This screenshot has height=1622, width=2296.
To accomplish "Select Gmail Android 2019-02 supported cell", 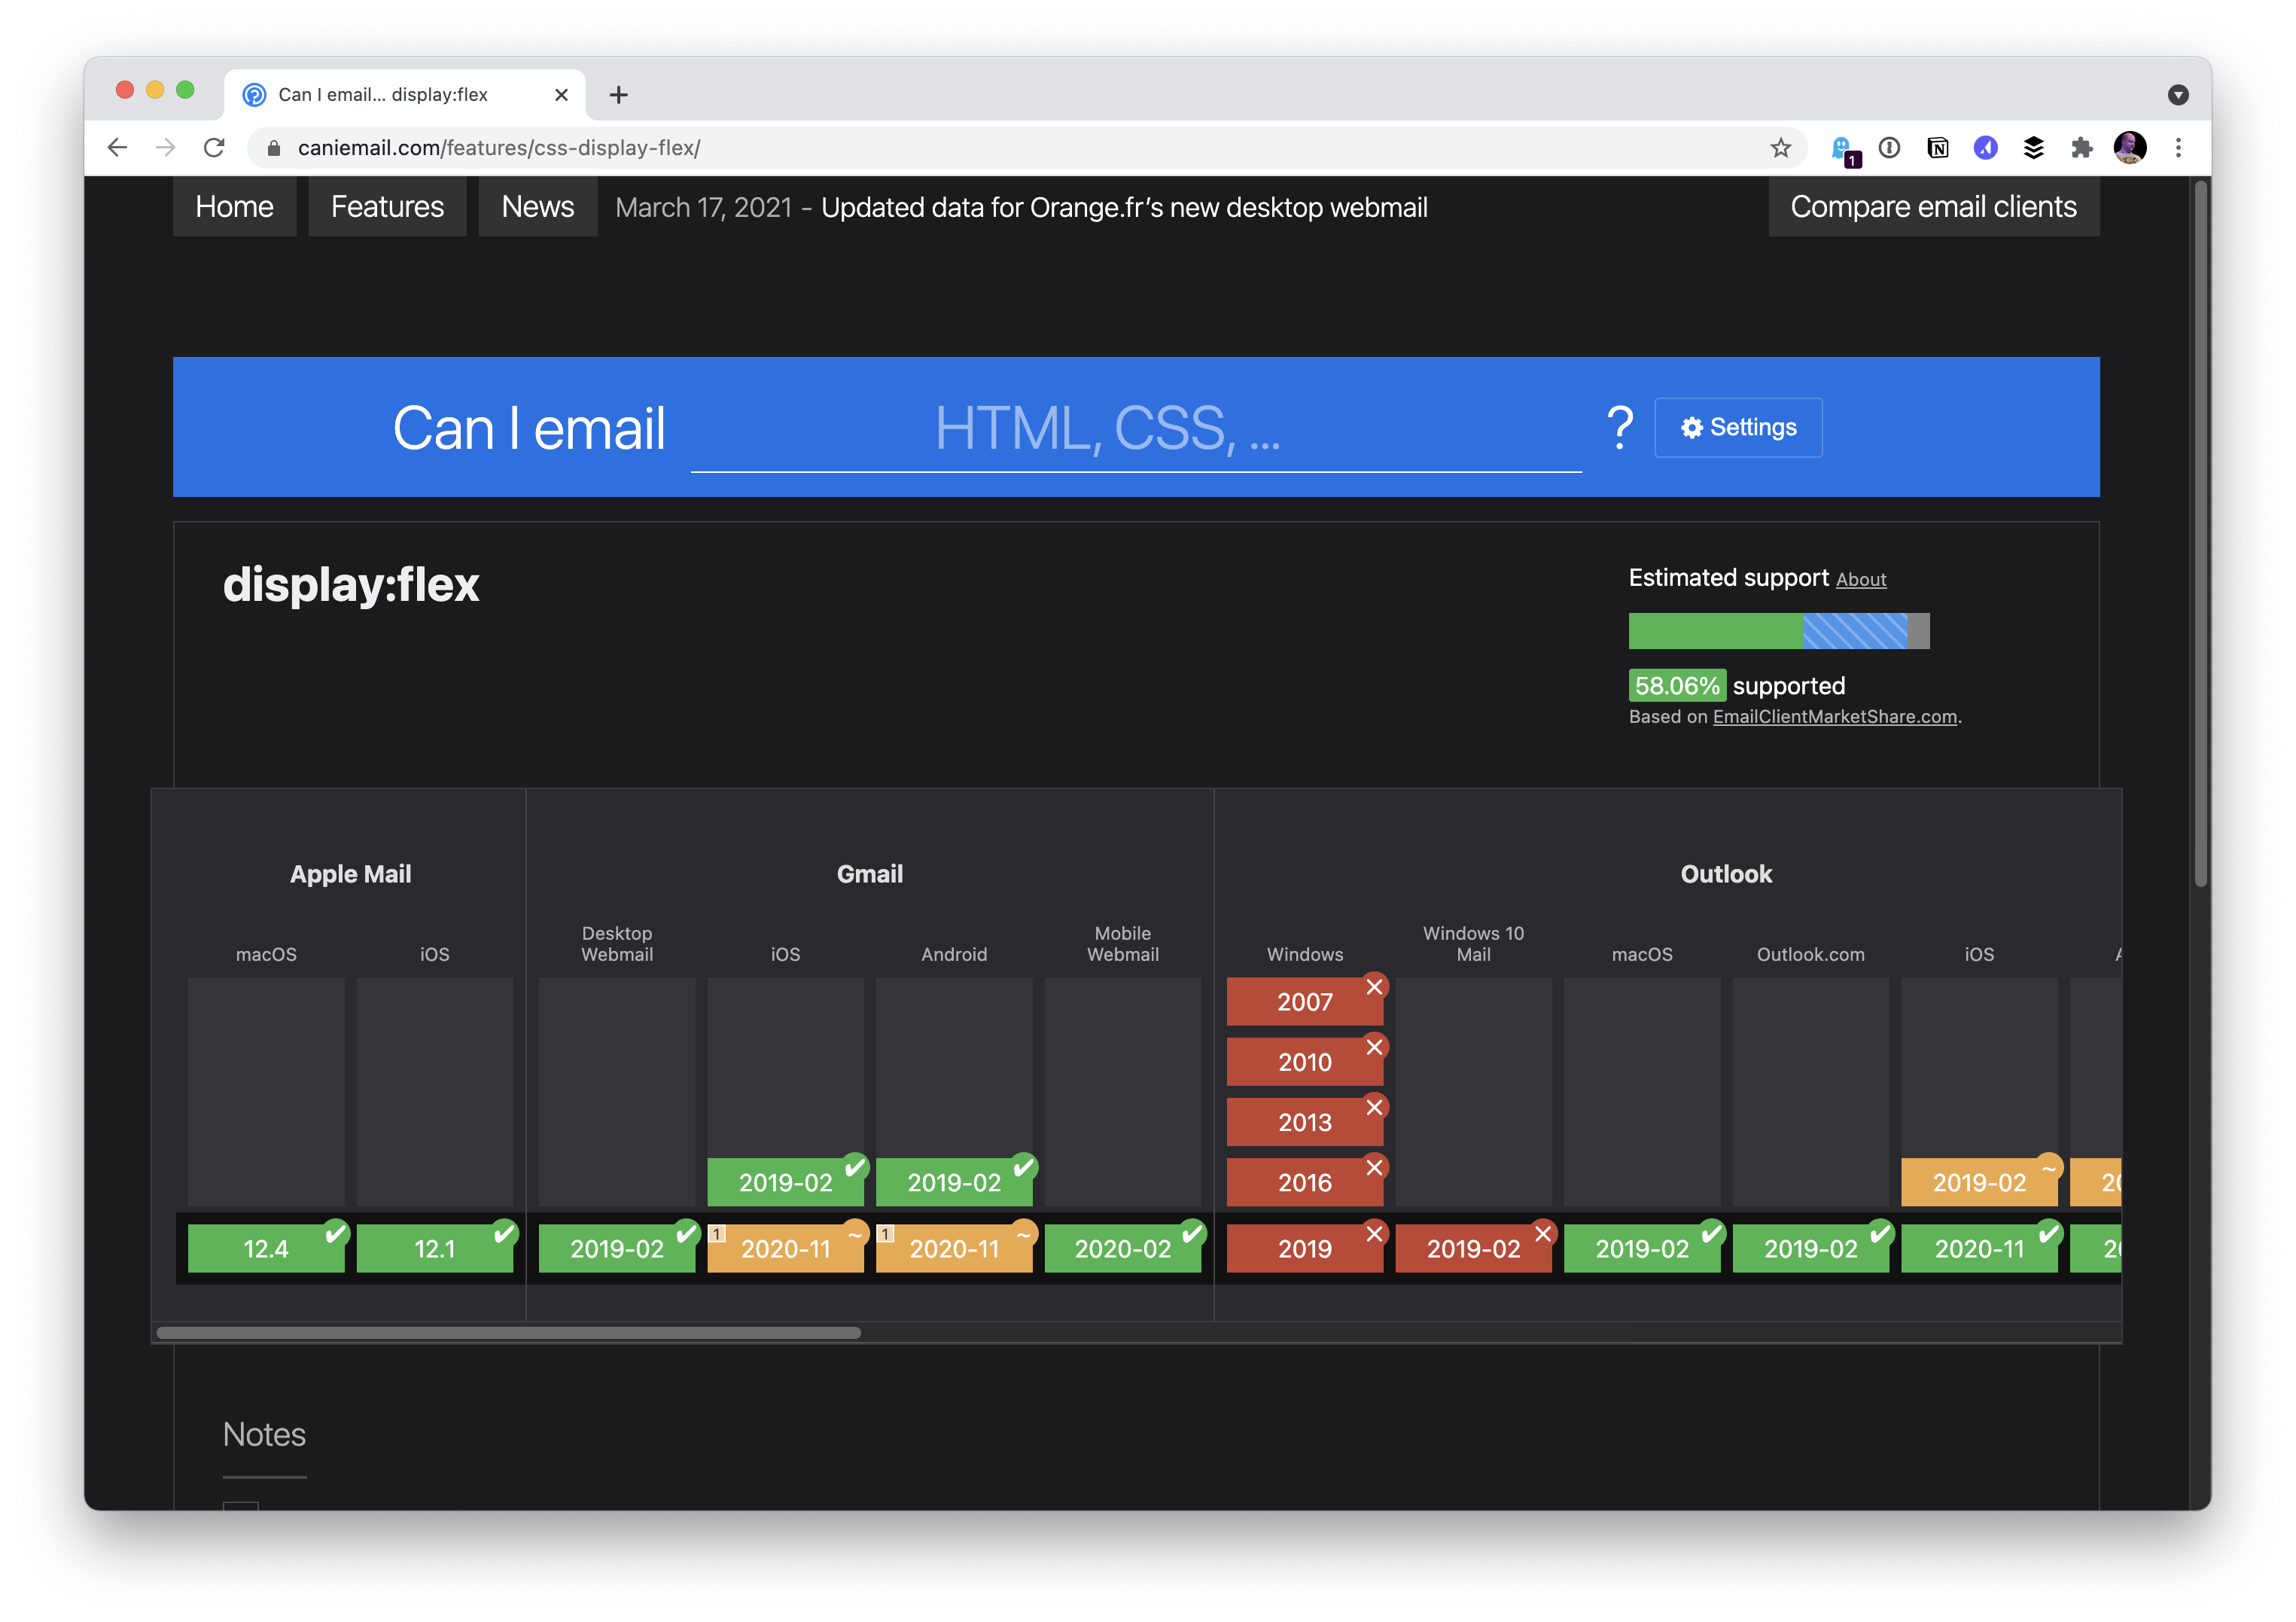I will pyautogui.click(x=954, y=1182).
